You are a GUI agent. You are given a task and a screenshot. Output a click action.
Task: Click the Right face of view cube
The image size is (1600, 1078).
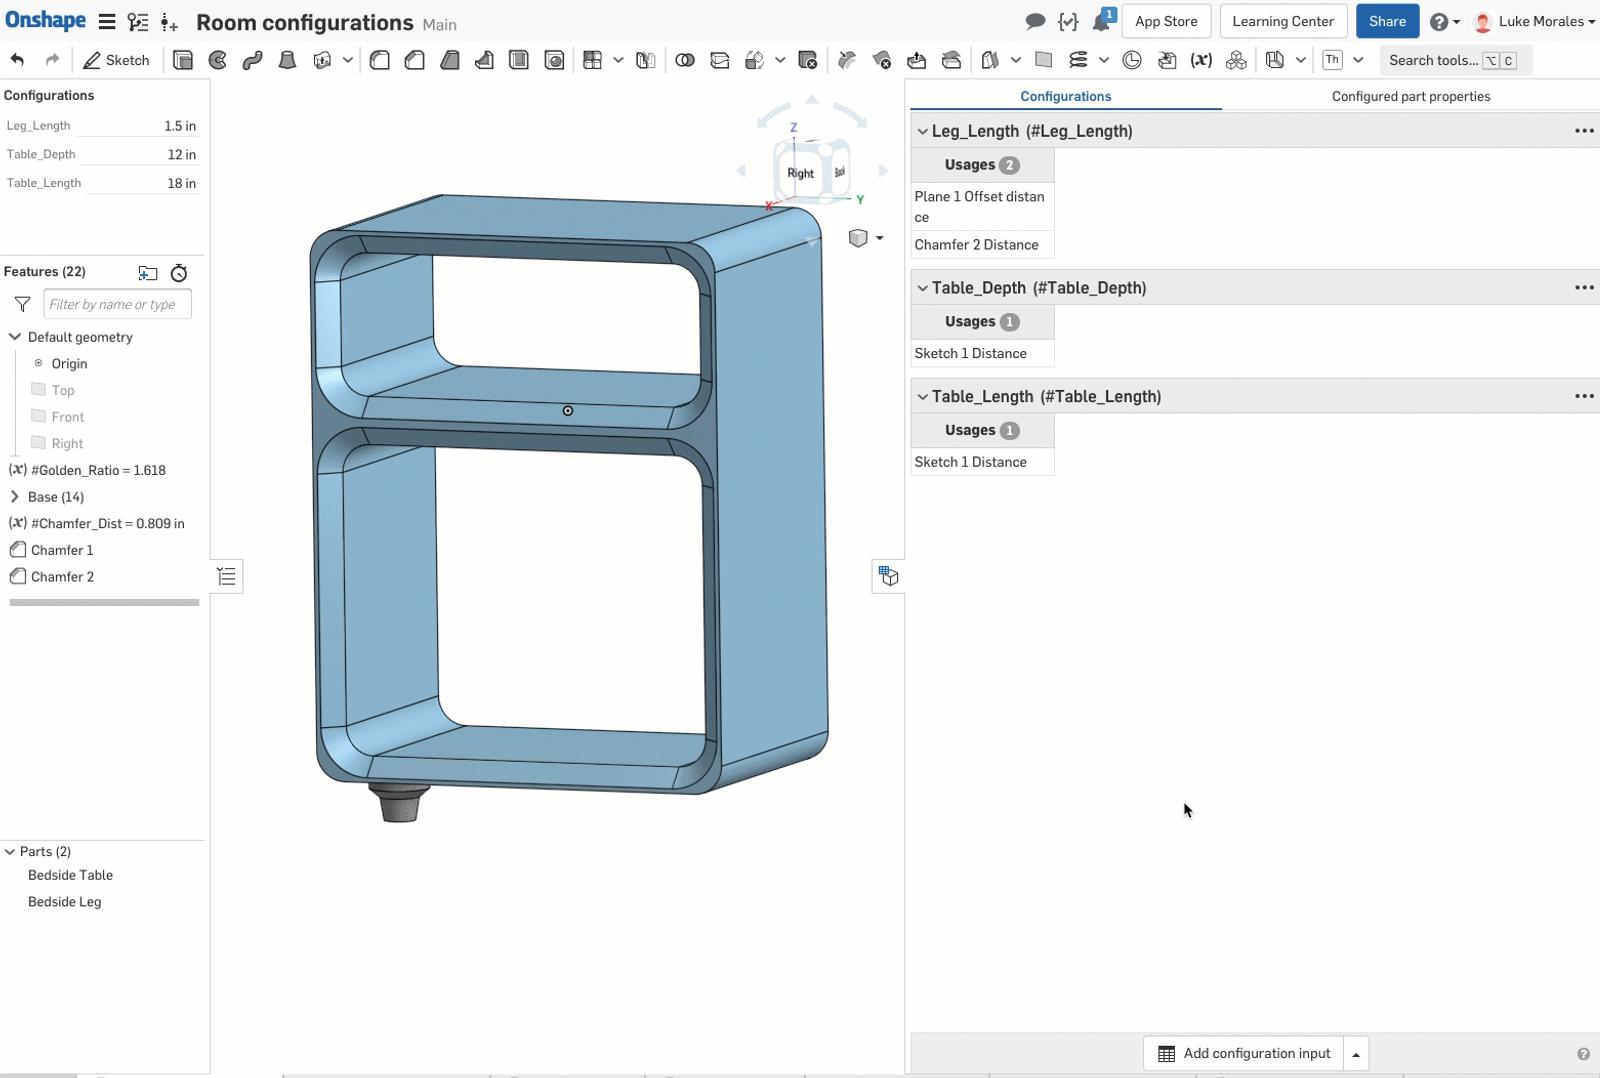pyautogui.click(x=800, y=173)
